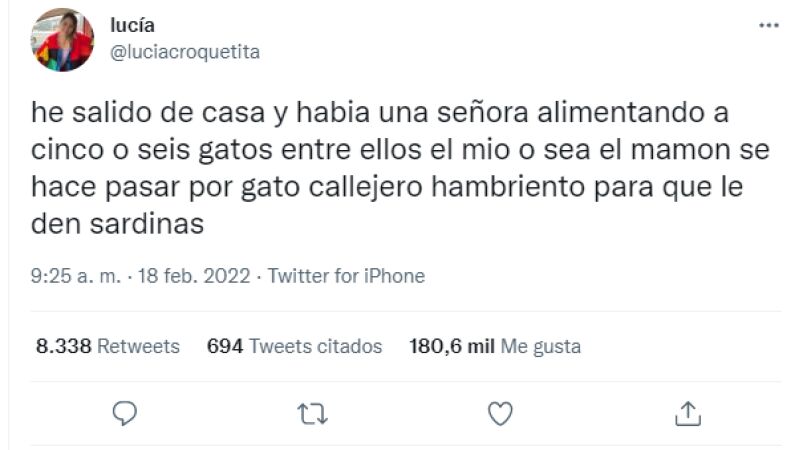Click the 18 feb. 2022 date

194,276
